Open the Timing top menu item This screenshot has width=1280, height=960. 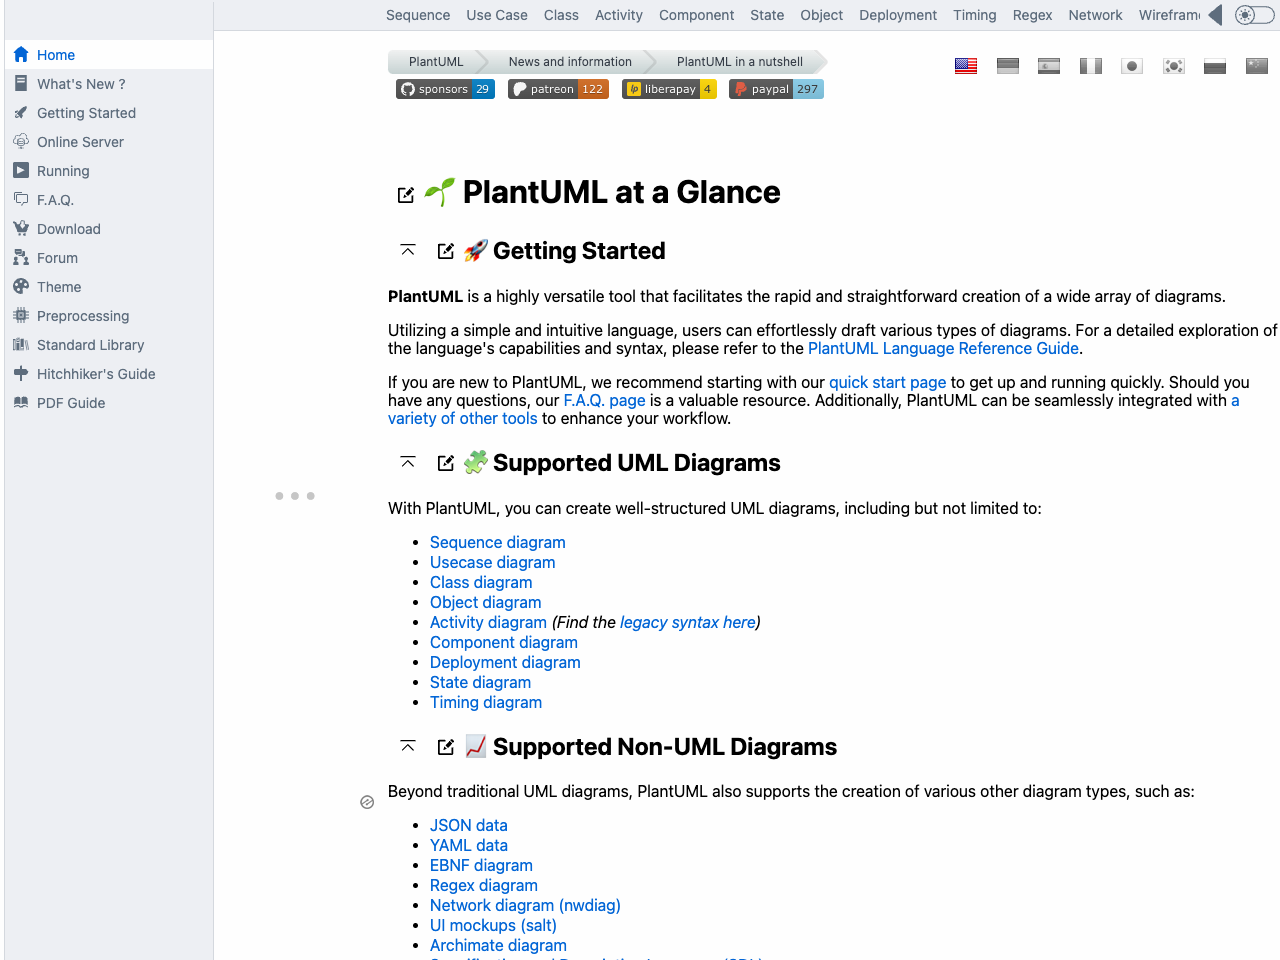975,15
